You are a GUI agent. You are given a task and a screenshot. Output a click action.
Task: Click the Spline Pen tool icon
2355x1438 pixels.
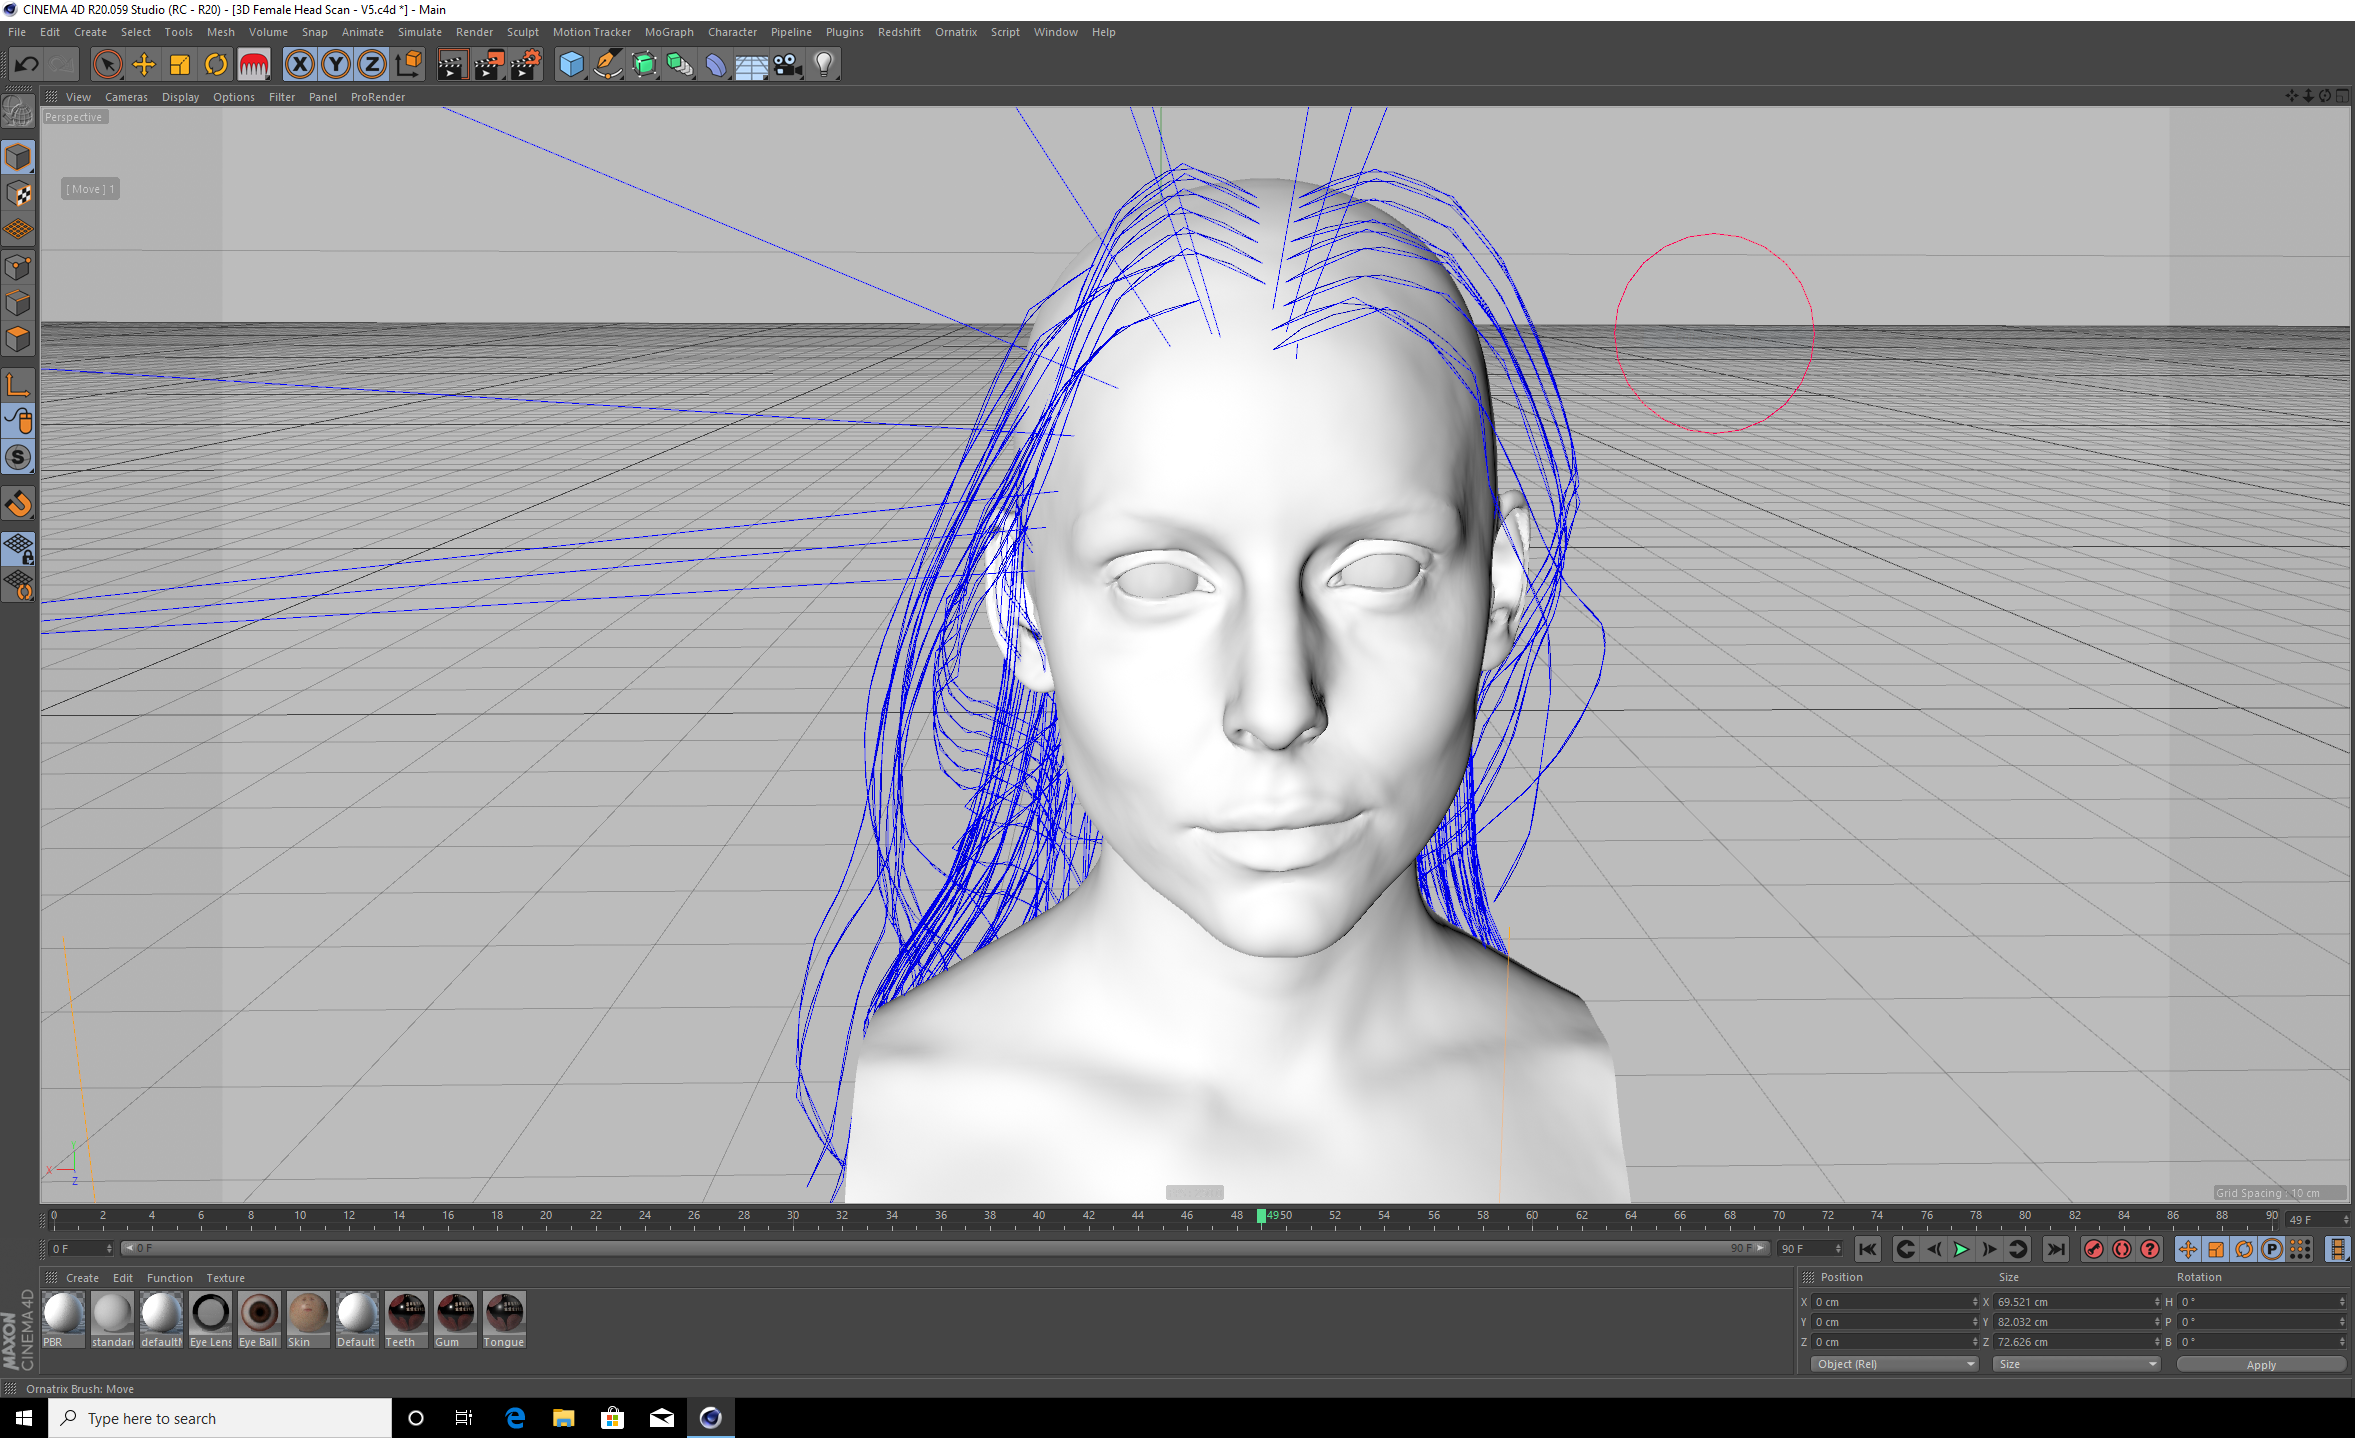pos(607,65)
